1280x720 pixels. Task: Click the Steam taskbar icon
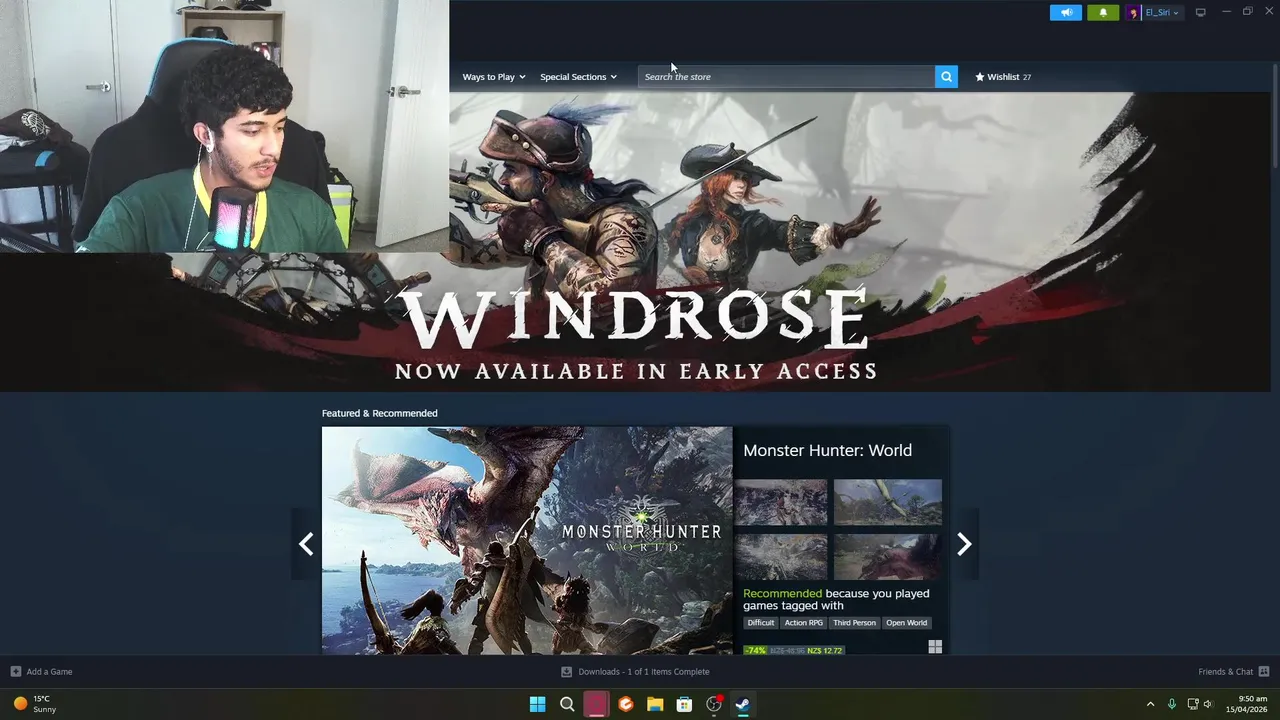coord(743,704)
